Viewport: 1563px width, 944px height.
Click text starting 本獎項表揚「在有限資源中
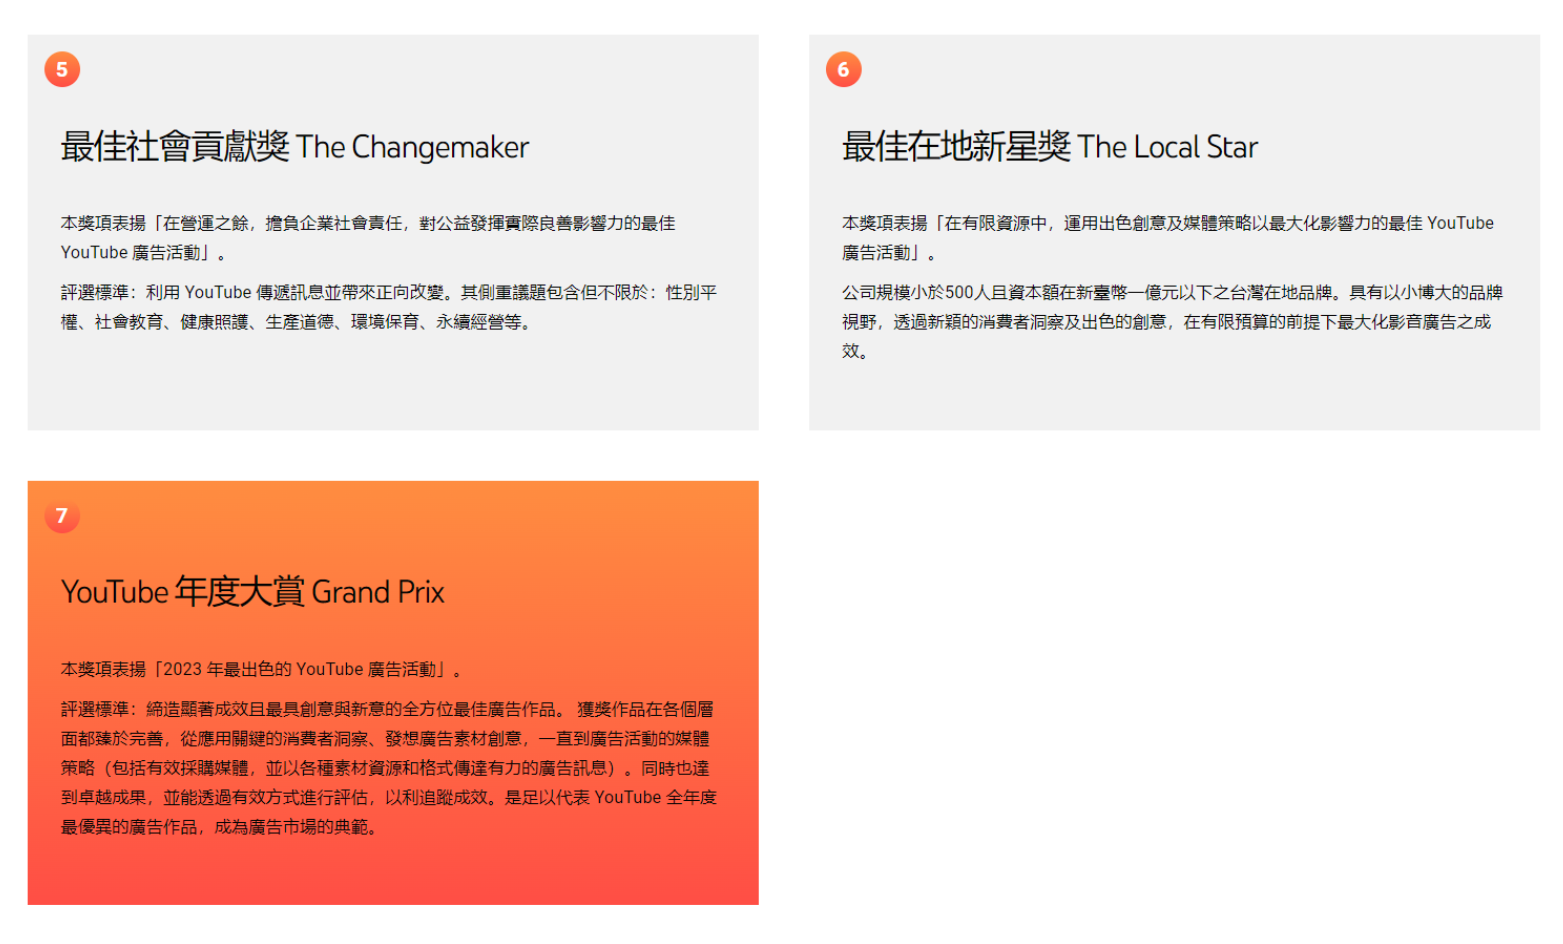[1167, 237]
